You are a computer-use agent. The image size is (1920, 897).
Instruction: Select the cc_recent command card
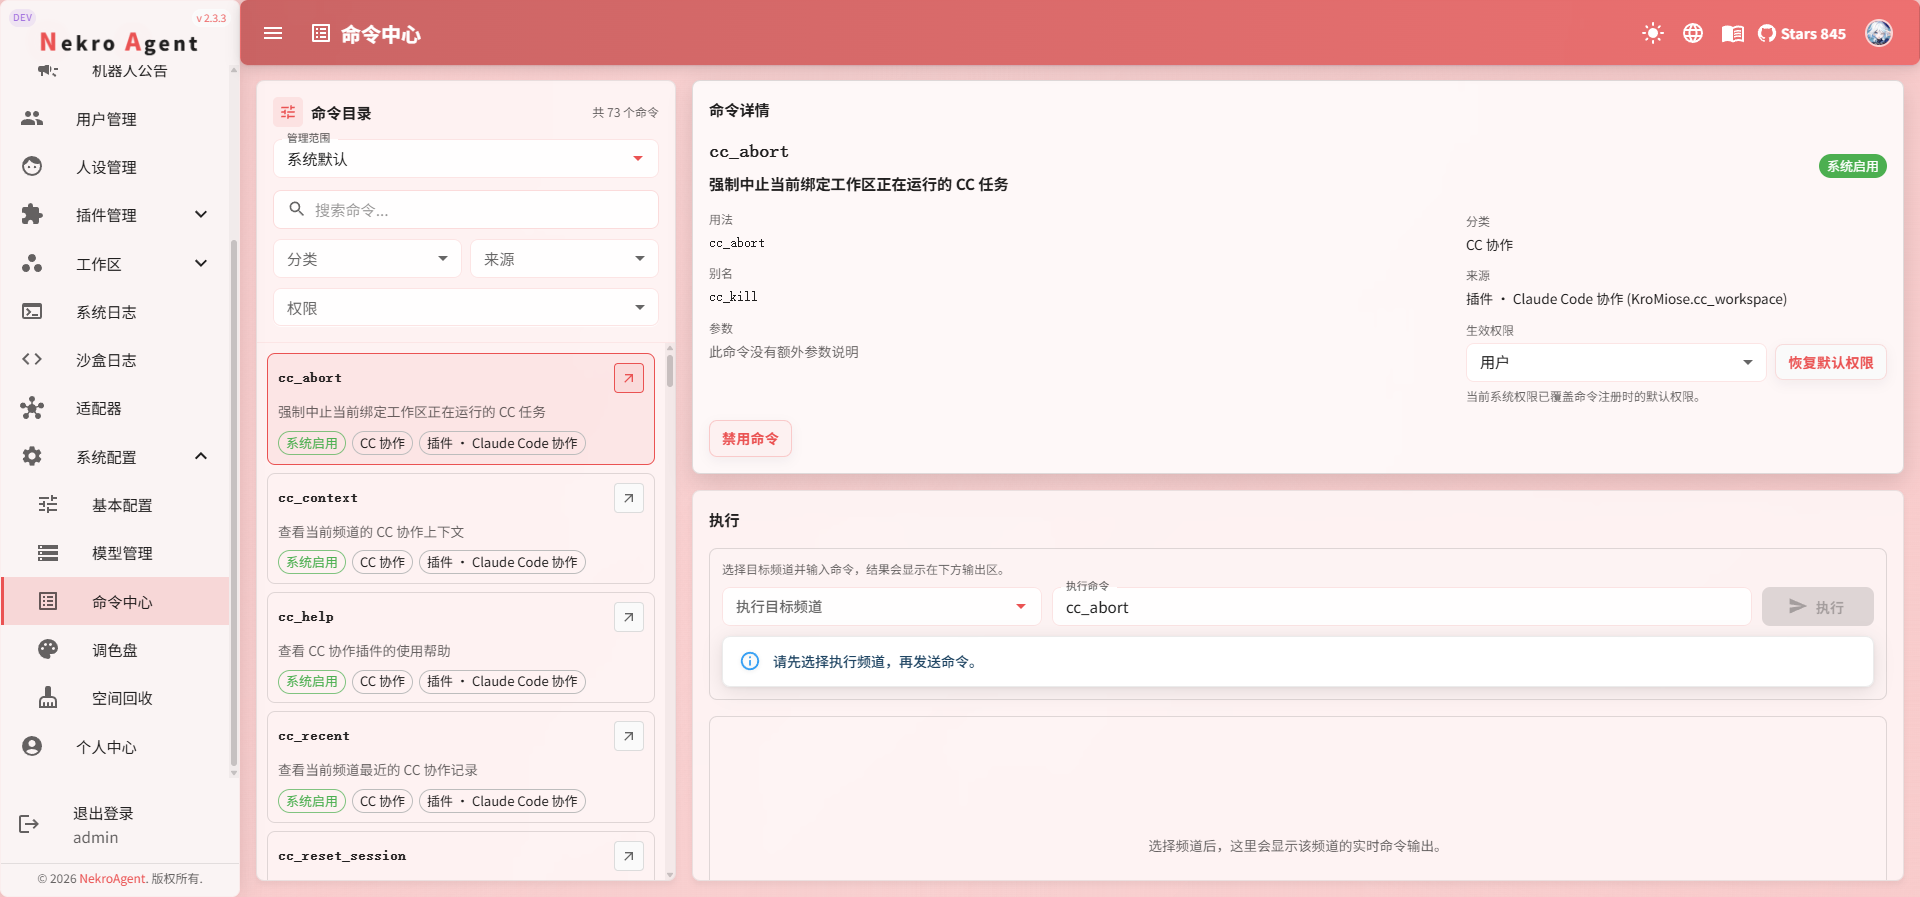[x=461, y=767]
